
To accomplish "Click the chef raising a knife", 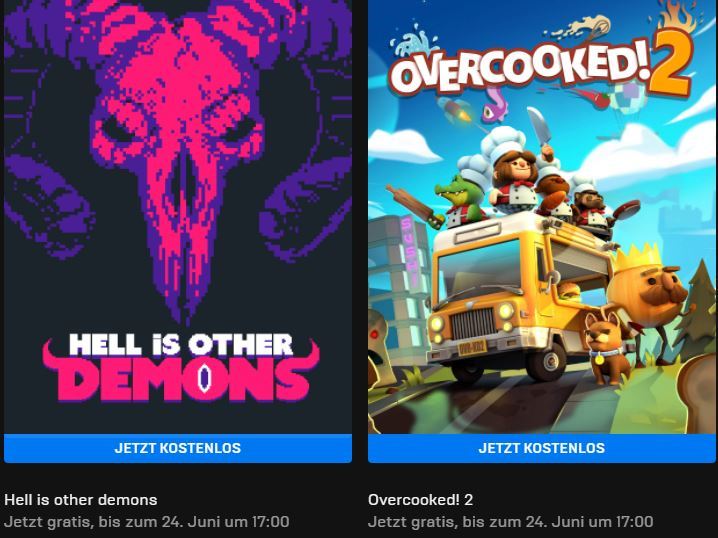I will (x=515, y=172).
